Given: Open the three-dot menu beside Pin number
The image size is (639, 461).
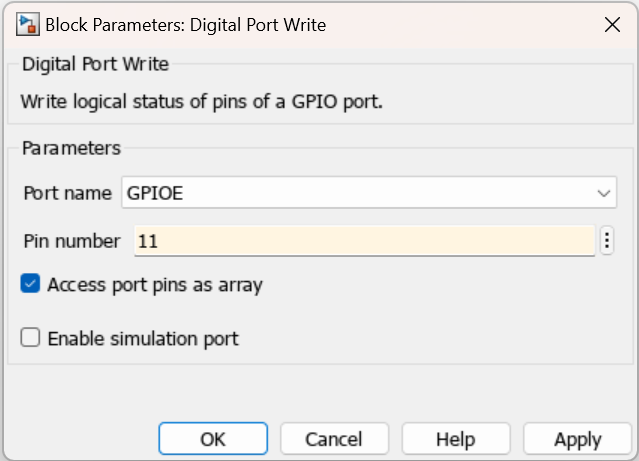Looking at the screenshot, I should (x=607, y=241).
